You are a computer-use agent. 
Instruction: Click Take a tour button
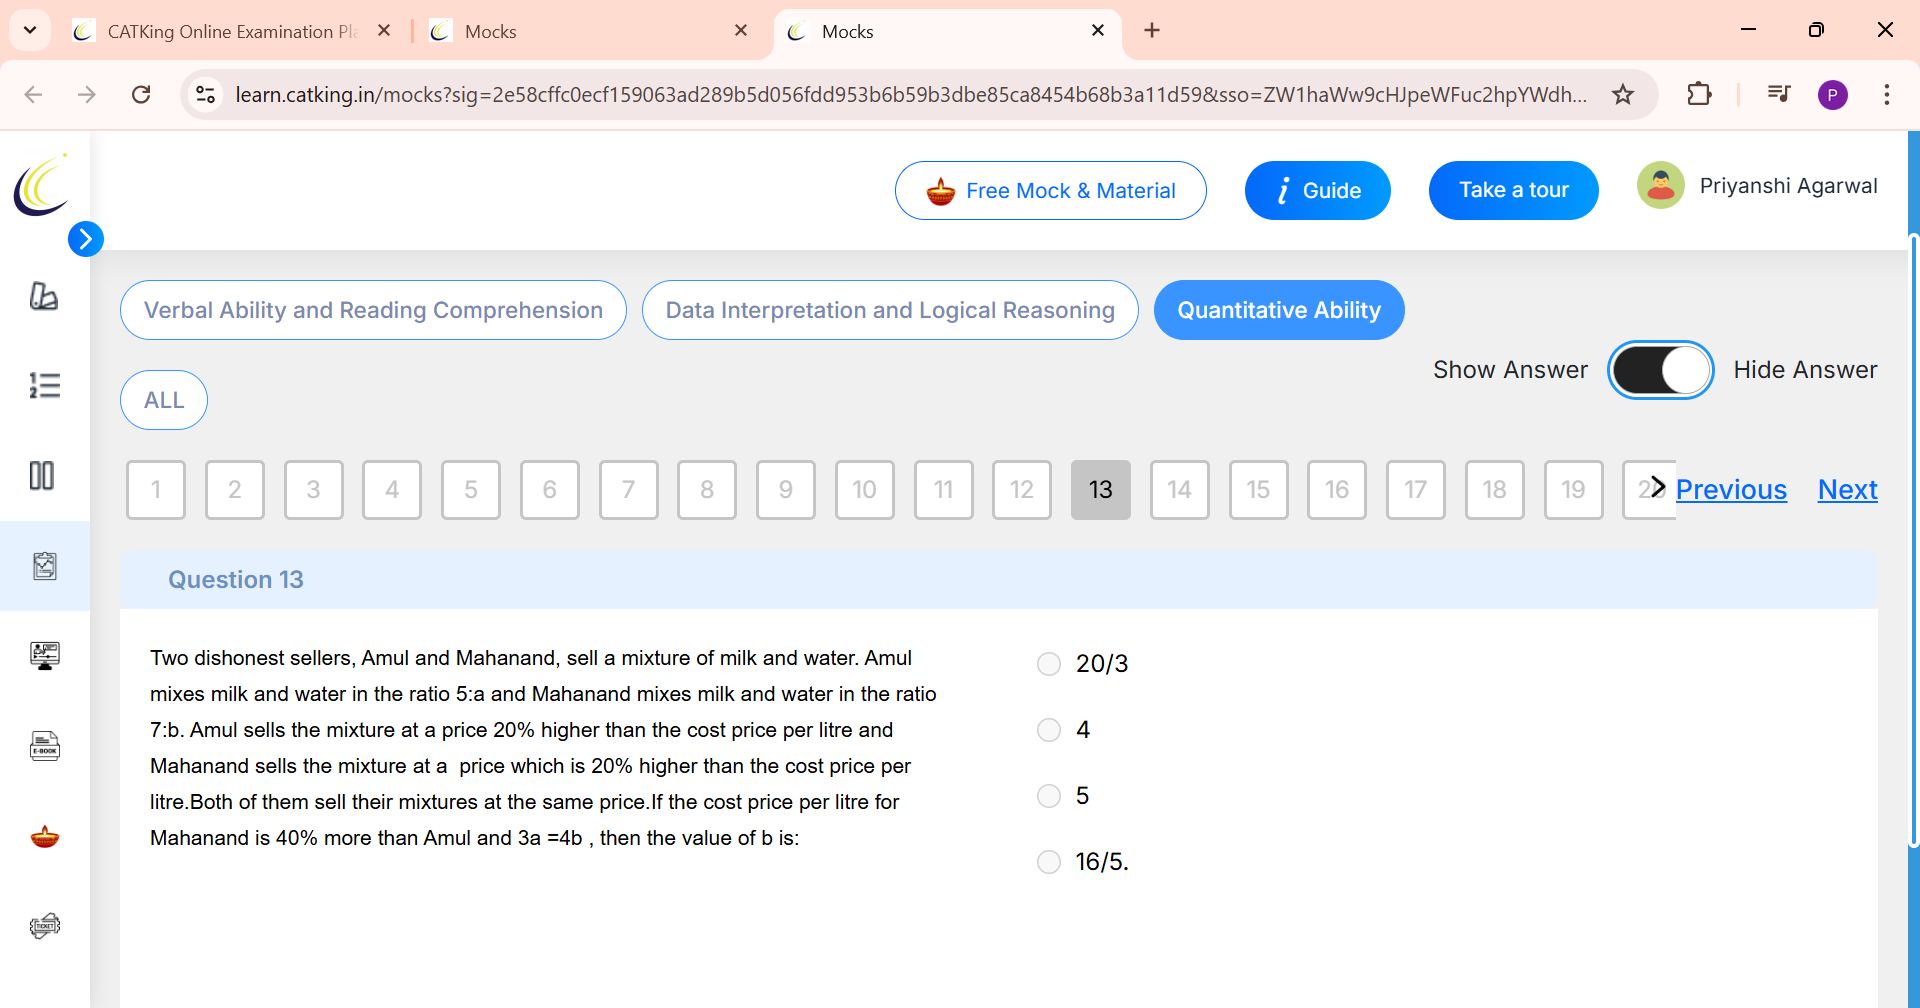click(x=1513, y=190)
